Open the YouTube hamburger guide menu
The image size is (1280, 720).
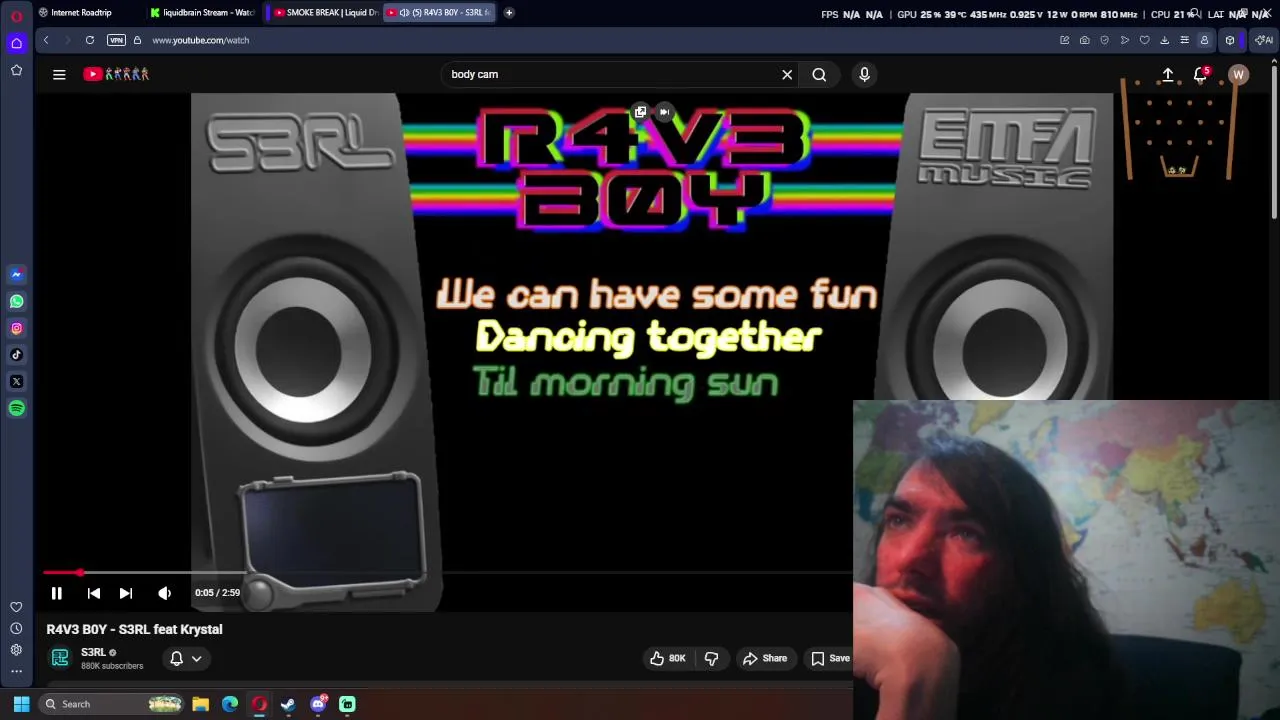tap(59, 74)
